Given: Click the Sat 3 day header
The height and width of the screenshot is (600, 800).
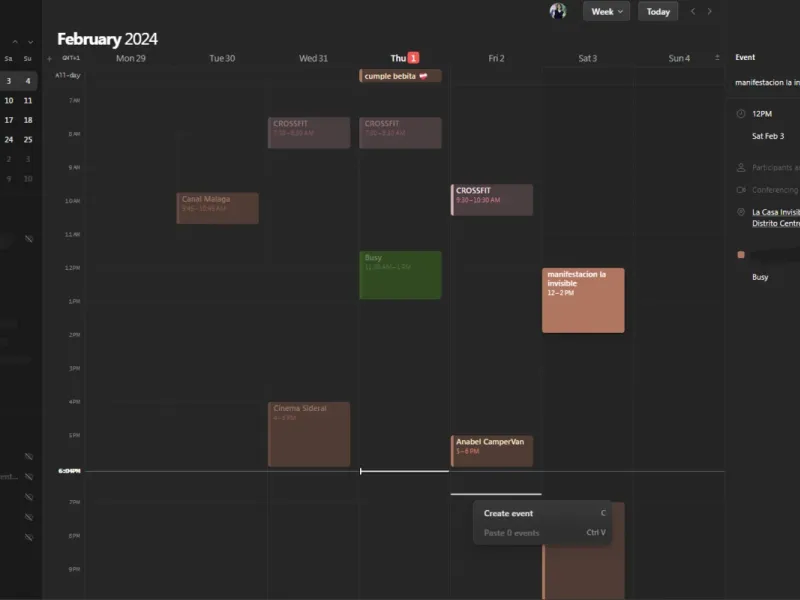Looking at the screenshot, I should tap(587, 58).
